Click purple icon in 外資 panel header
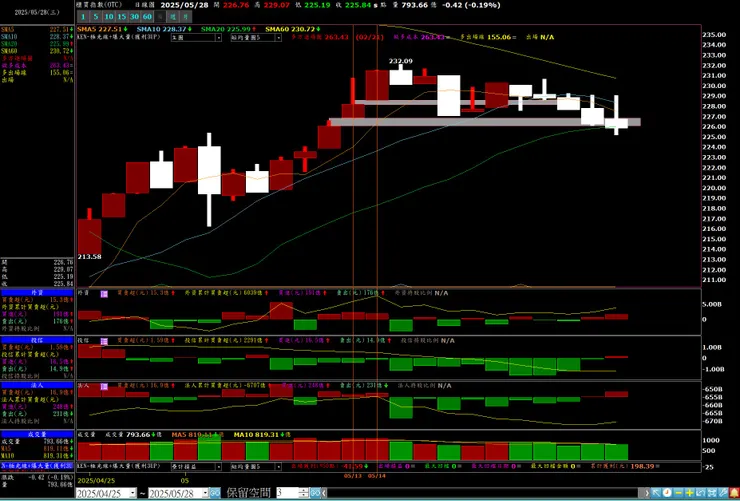Viewport: 740px width, 501px height. (104, 294)
